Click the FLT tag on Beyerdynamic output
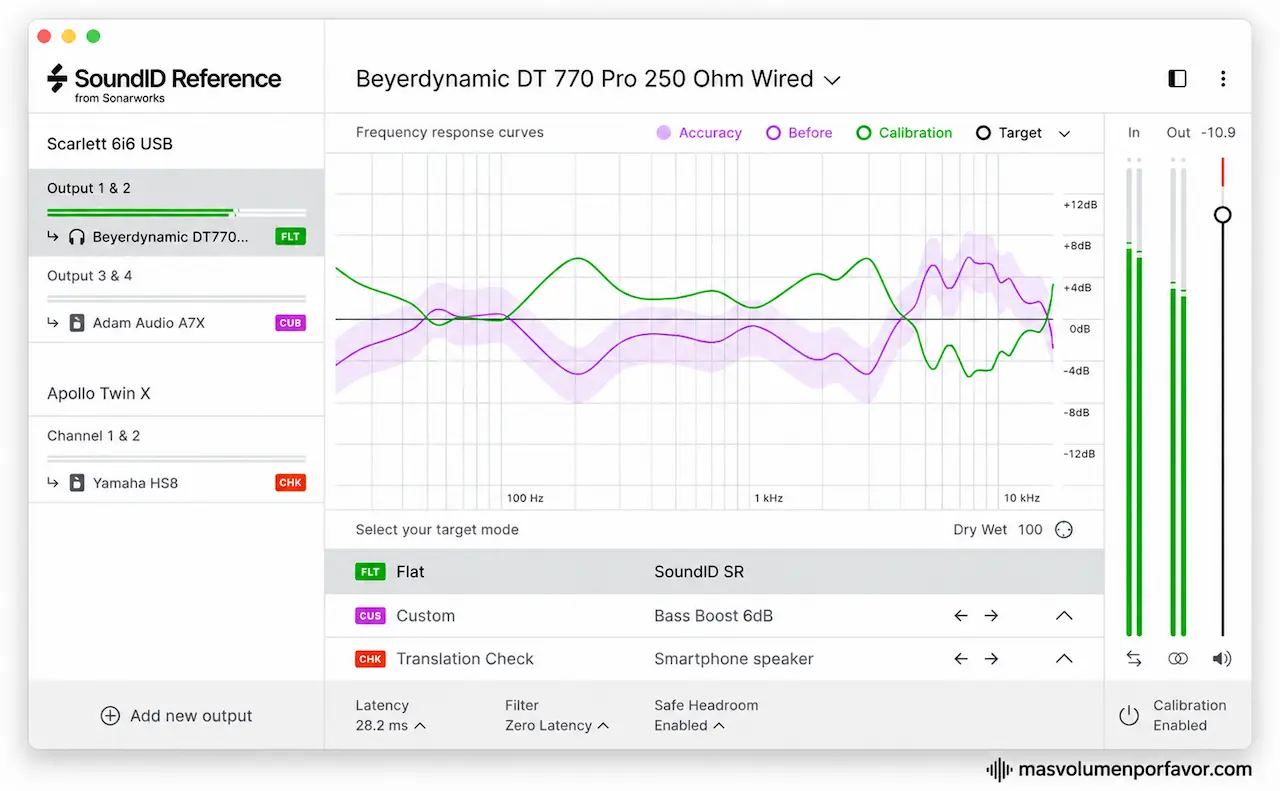 290,237
